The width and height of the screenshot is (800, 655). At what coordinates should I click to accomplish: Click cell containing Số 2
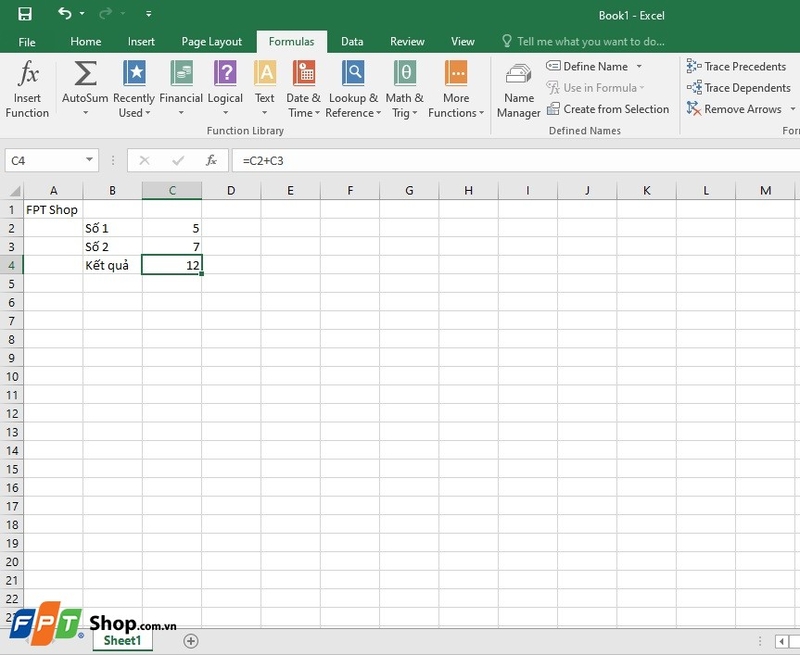(x=112, y=247)
